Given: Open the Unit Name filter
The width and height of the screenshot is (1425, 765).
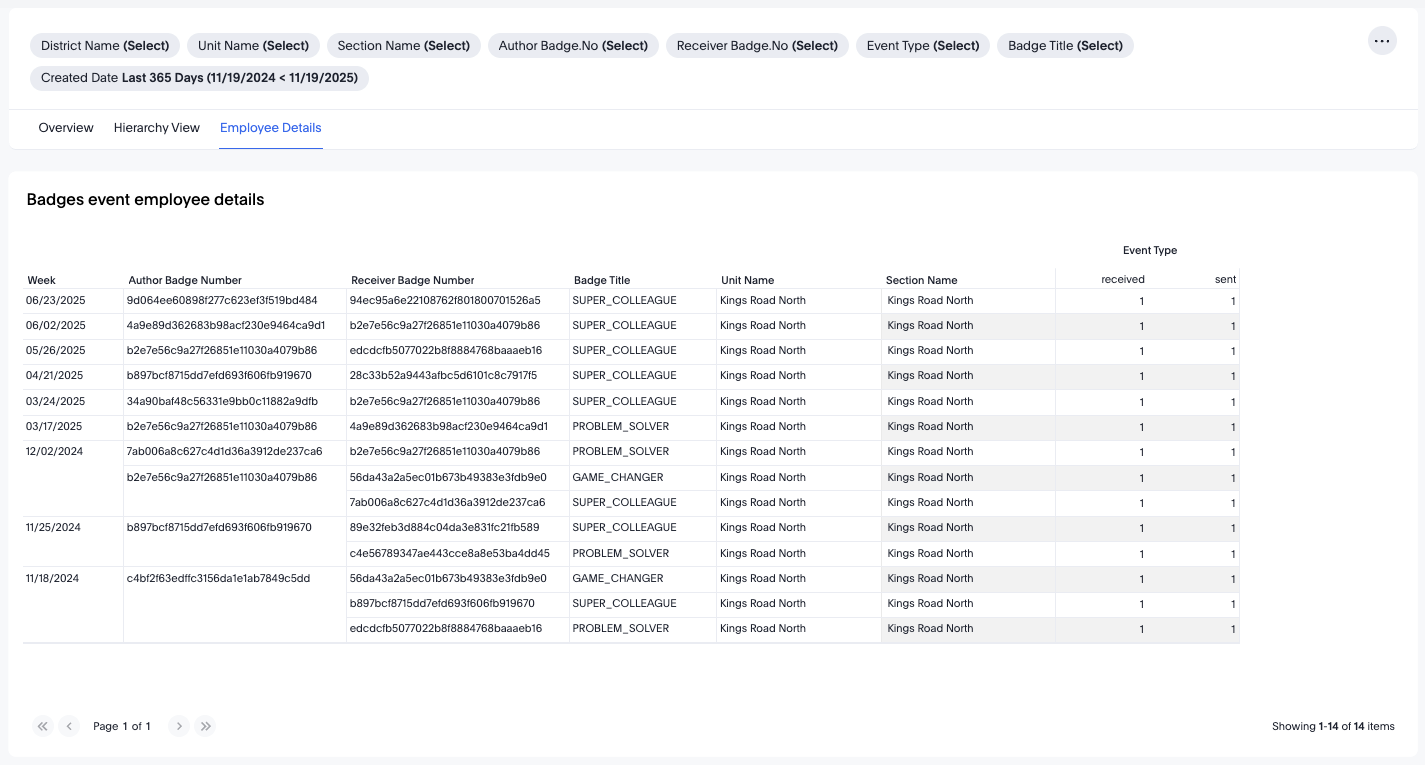Looking at the screenshot, I should (x=253, y=46).
